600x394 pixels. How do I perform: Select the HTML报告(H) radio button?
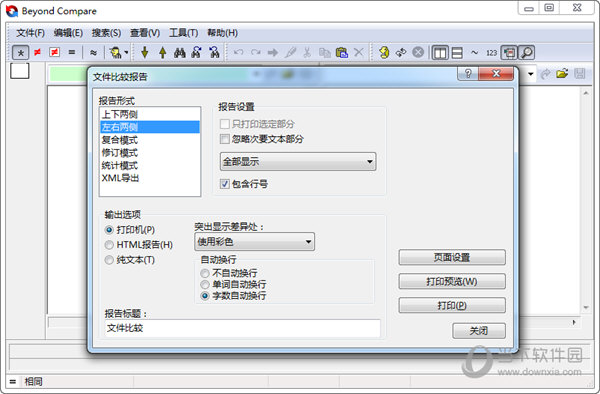109,245
